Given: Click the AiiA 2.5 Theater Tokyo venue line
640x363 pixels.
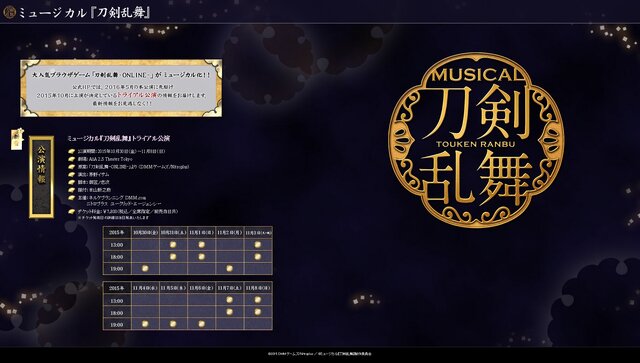Looking at the screenshot, I should click(x=105, y=159).
